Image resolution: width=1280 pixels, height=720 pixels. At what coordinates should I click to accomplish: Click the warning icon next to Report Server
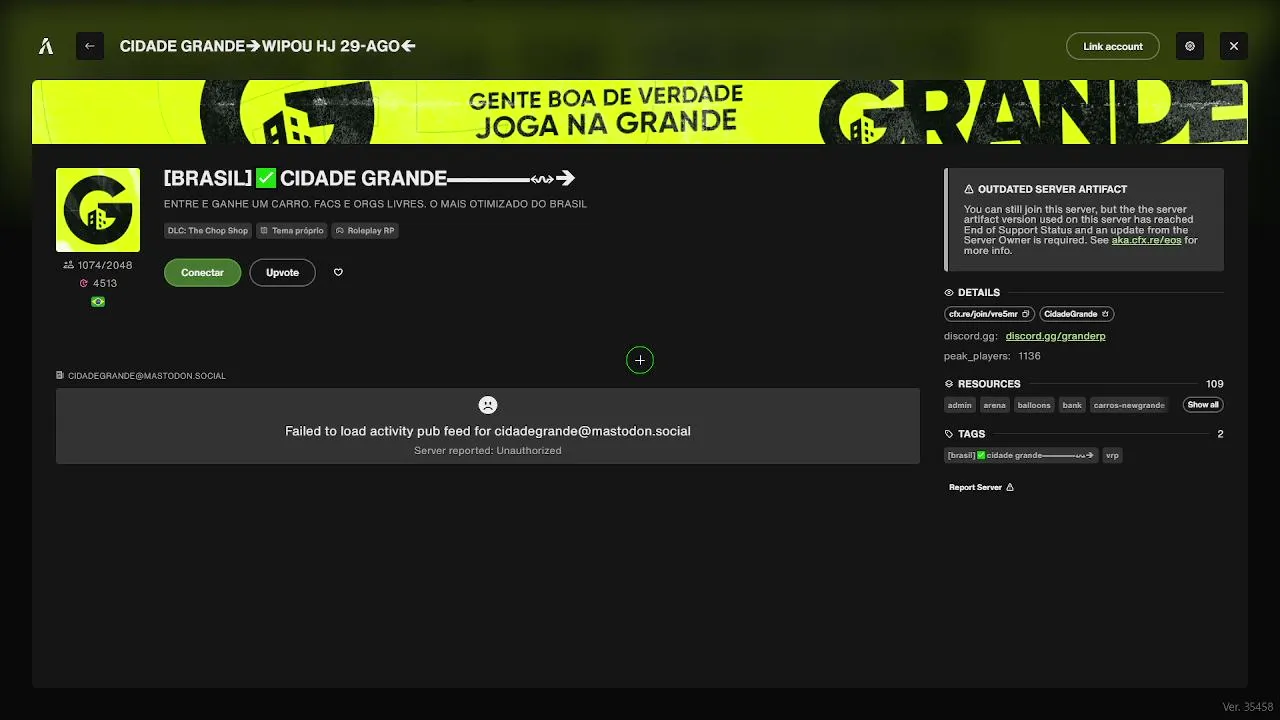pos(1010,487)
